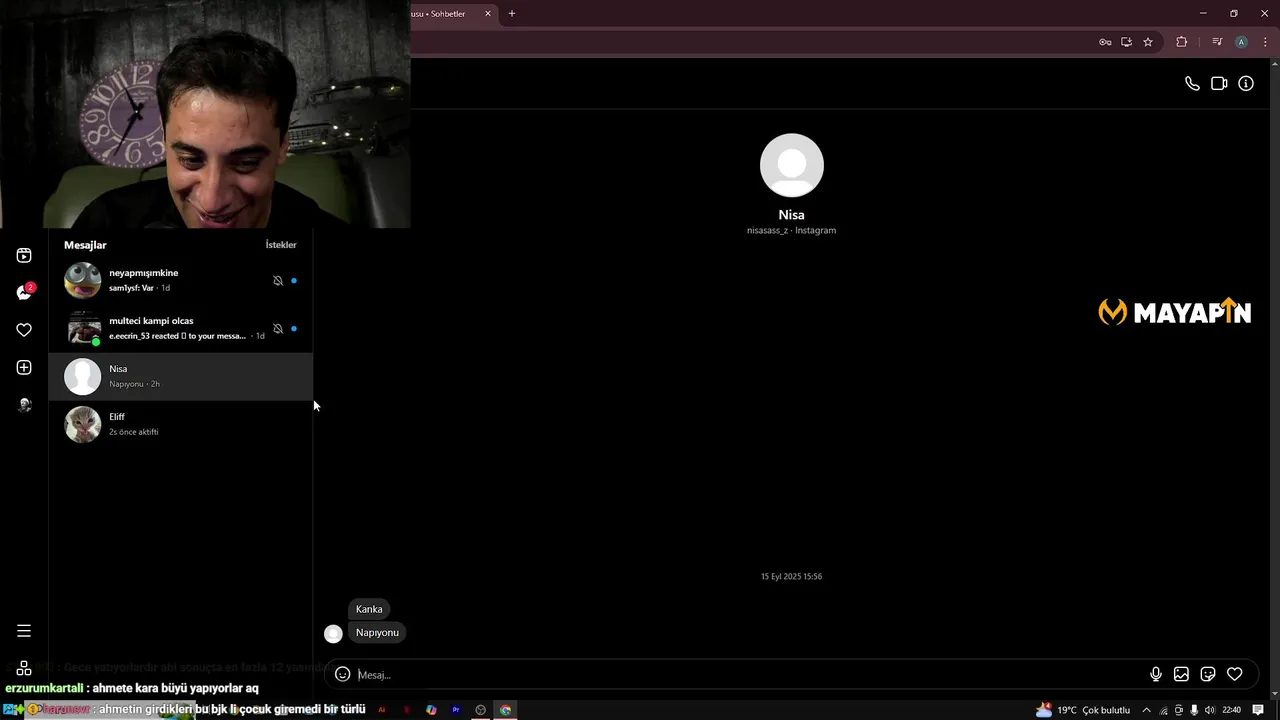1280x720 pixels.
Task: Click the Create new post plus icon
Action: point(24,367)
